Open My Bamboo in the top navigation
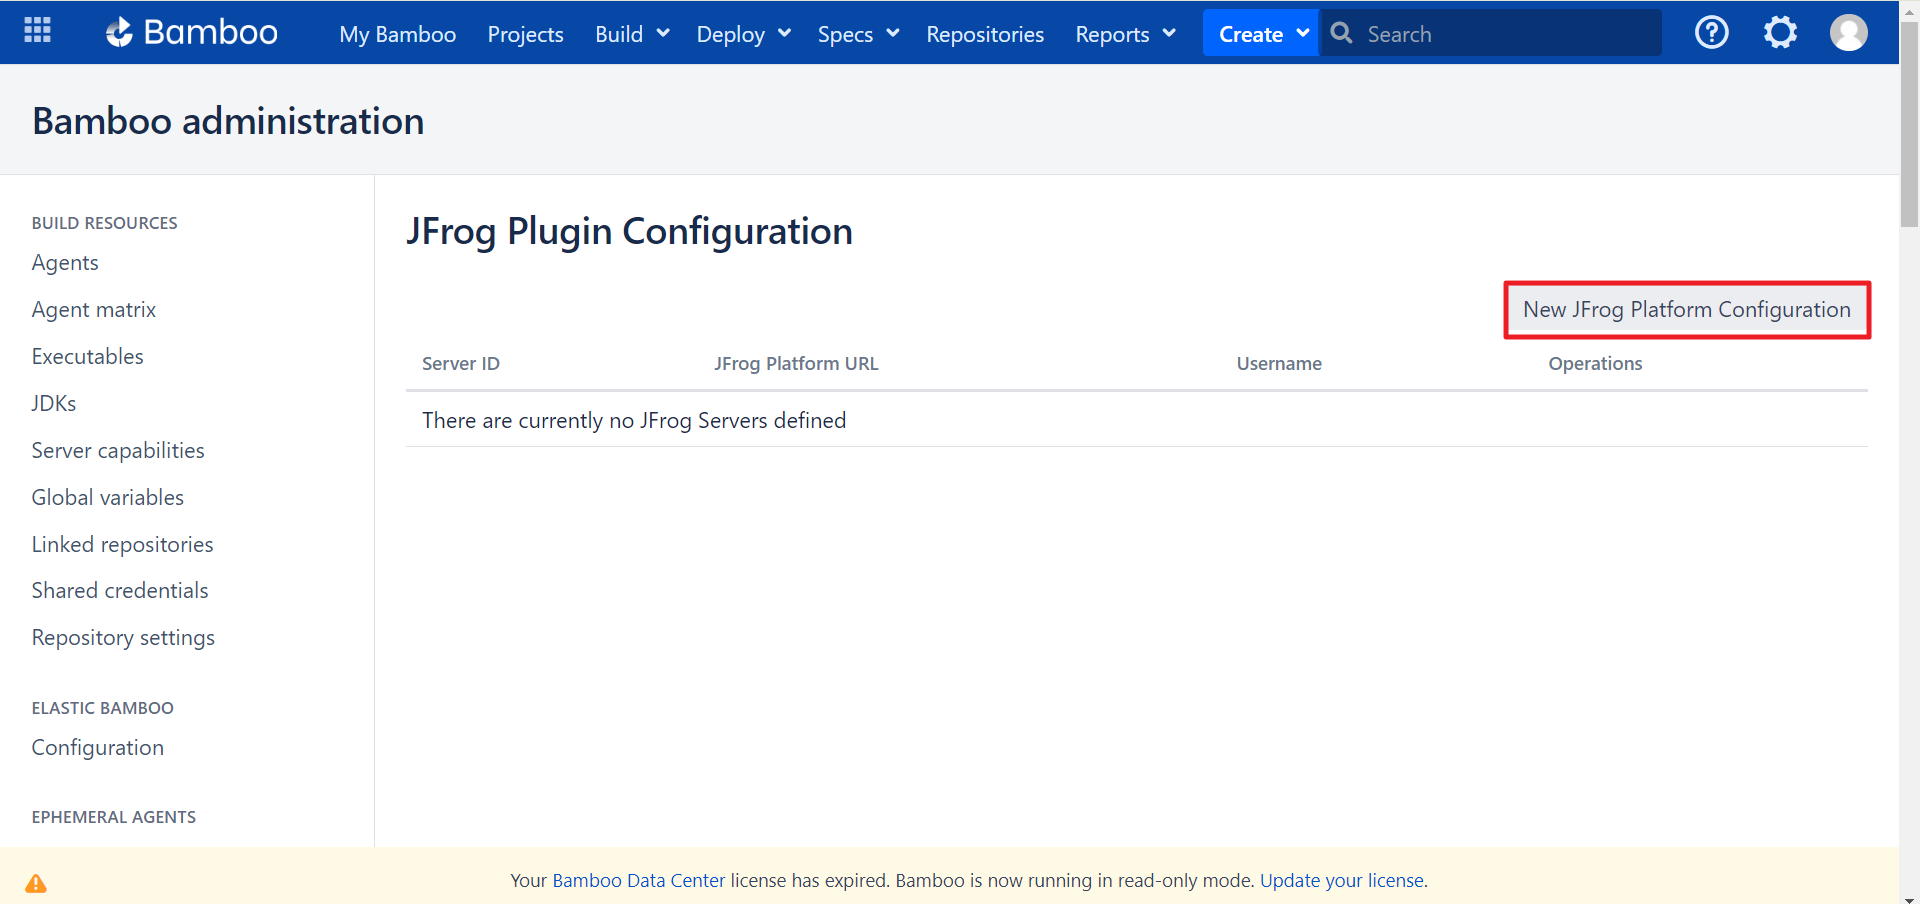The image size is (1920, 904). pos(397,34)
